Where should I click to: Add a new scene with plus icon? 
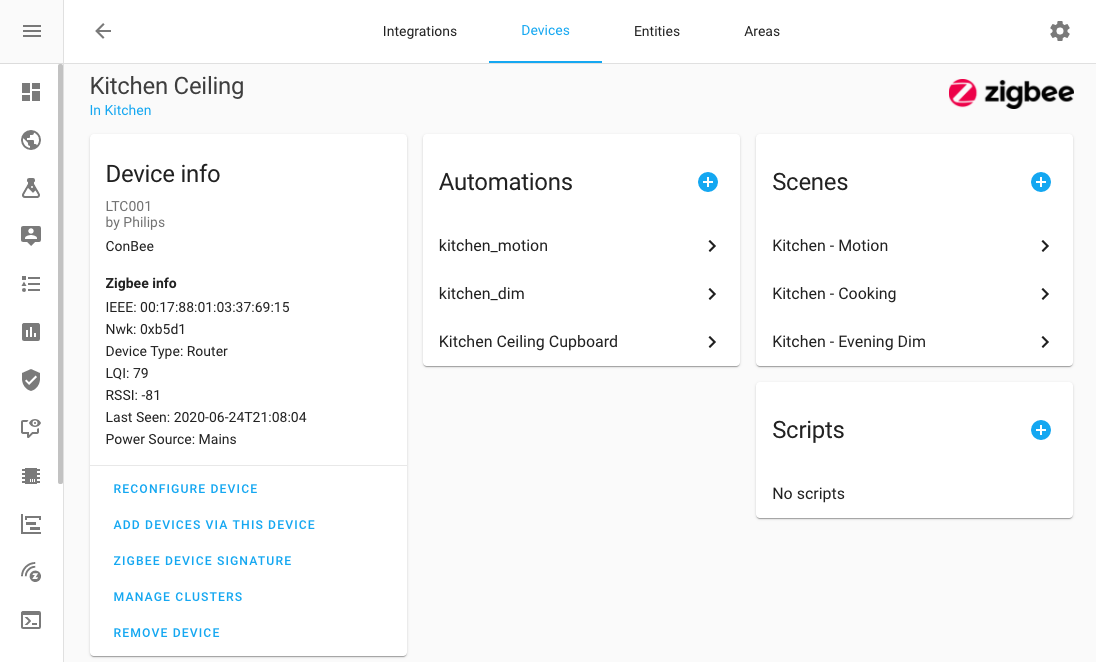point(1041,182)
